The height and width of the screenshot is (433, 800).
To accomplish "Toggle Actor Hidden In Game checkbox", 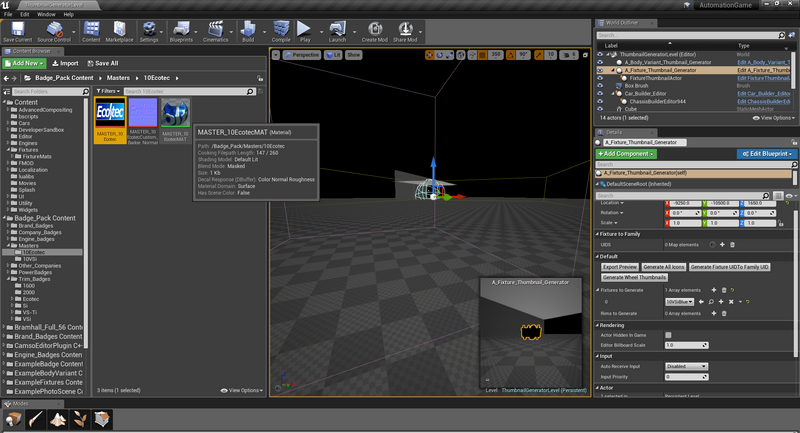I will 669,335.
